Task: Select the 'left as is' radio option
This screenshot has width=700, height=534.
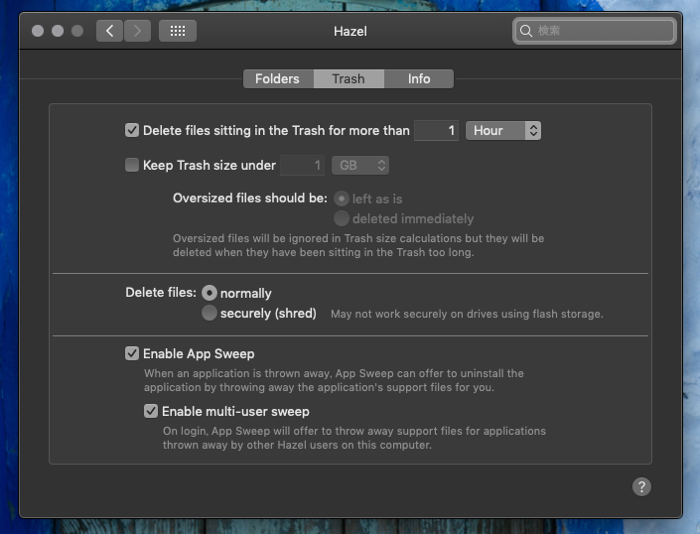Action: pos(342,199)
